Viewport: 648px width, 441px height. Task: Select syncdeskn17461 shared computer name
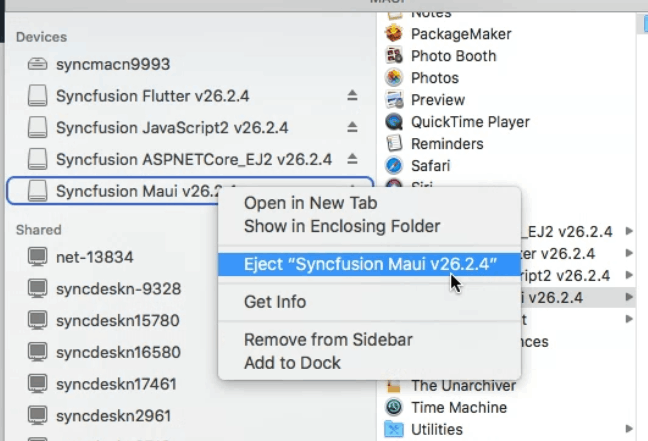click(x=116, y=384)
